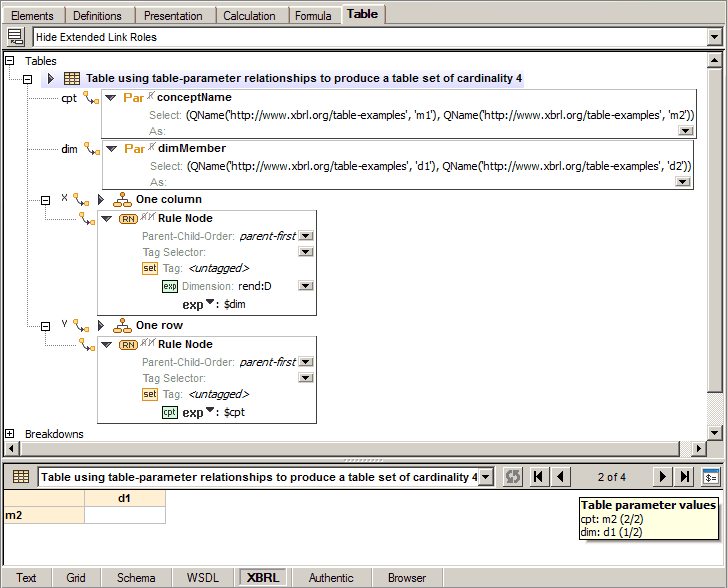This screenshot has width=728, height=588.
Task: Switch to the Schema view tab
Action: click(136, 577)
